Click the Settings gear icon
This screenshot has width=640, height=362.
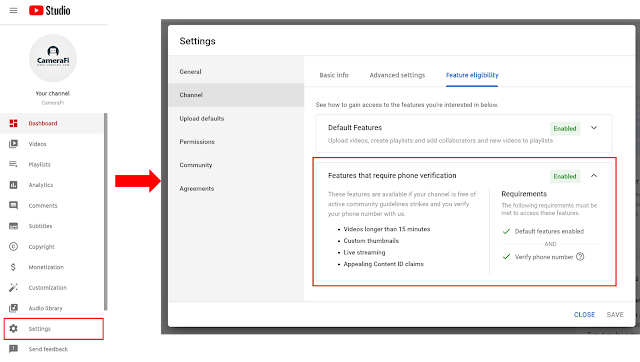[x=13, y=329]
